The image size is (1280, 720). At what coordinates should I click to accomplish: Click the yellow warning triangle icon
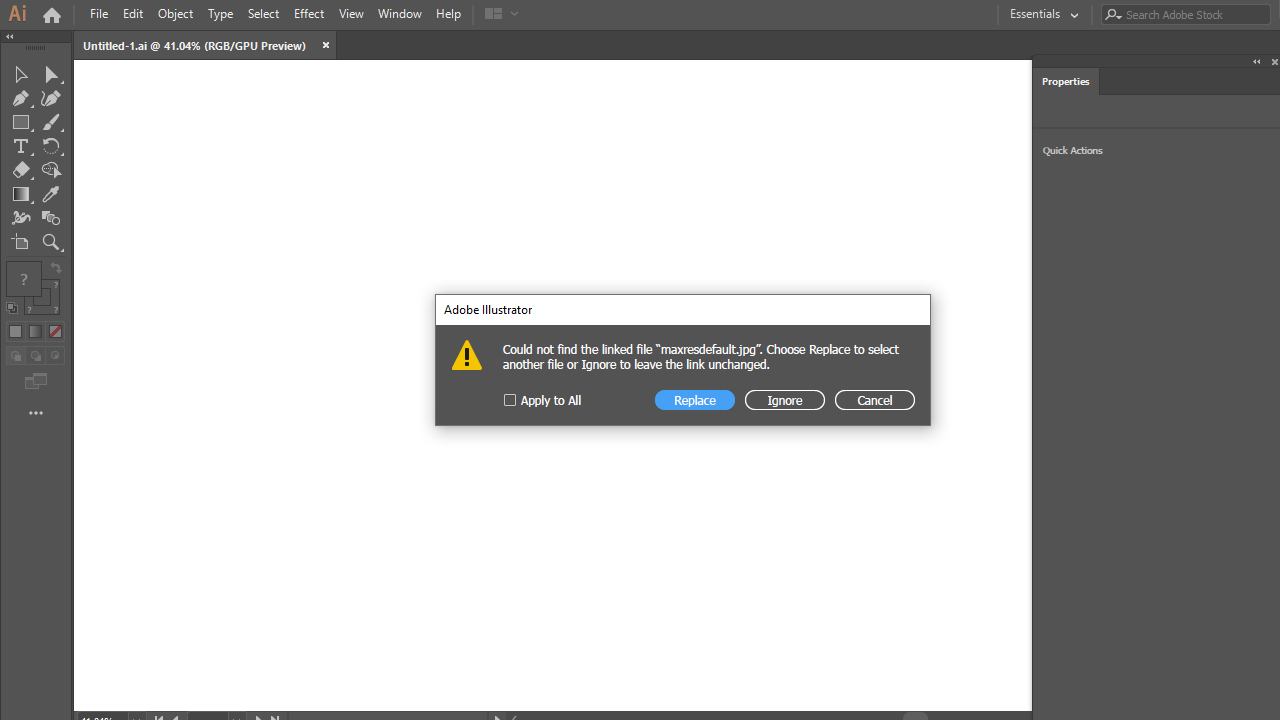click(467, 355)
